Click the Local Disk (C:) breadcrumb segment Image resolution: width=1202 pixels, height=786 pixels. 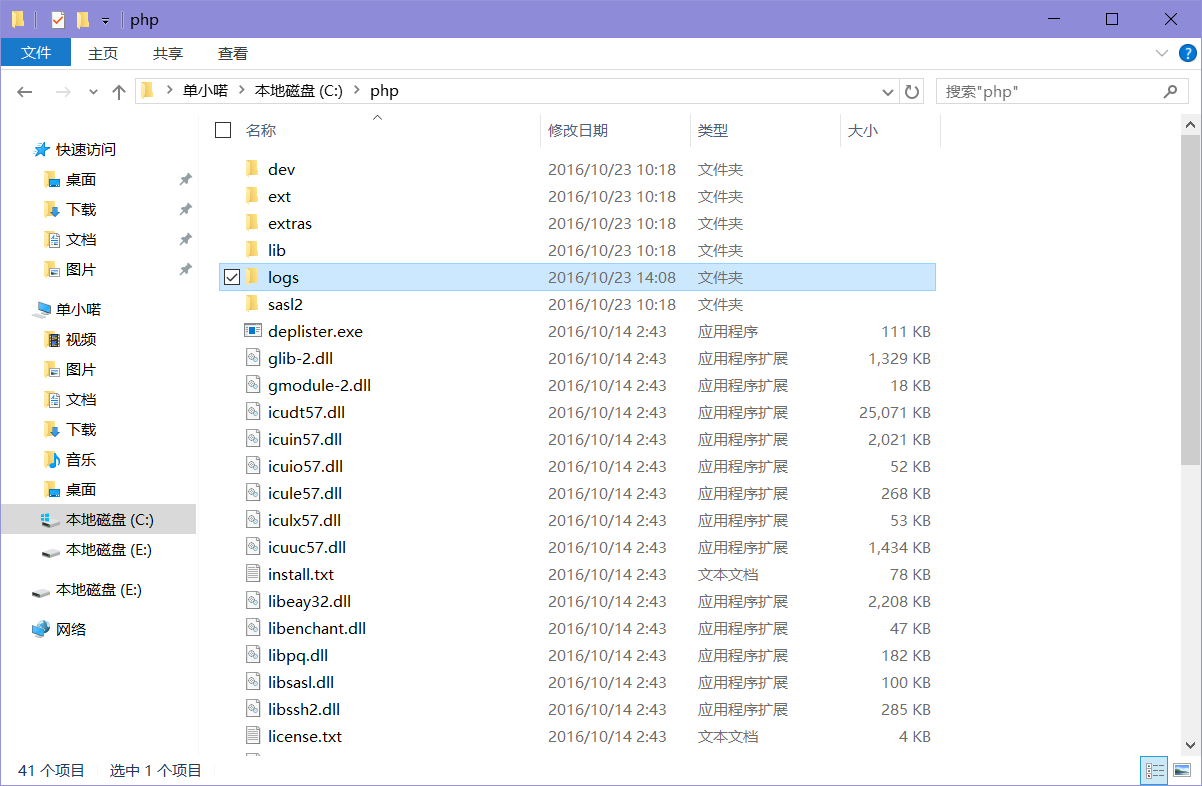tap(299, 91)
